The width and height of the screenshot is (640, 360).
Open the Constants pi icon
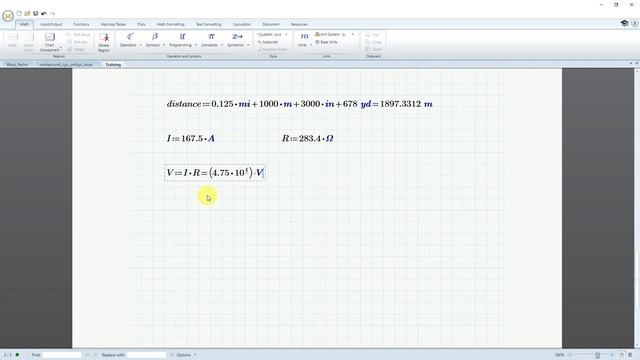point(211,37)
